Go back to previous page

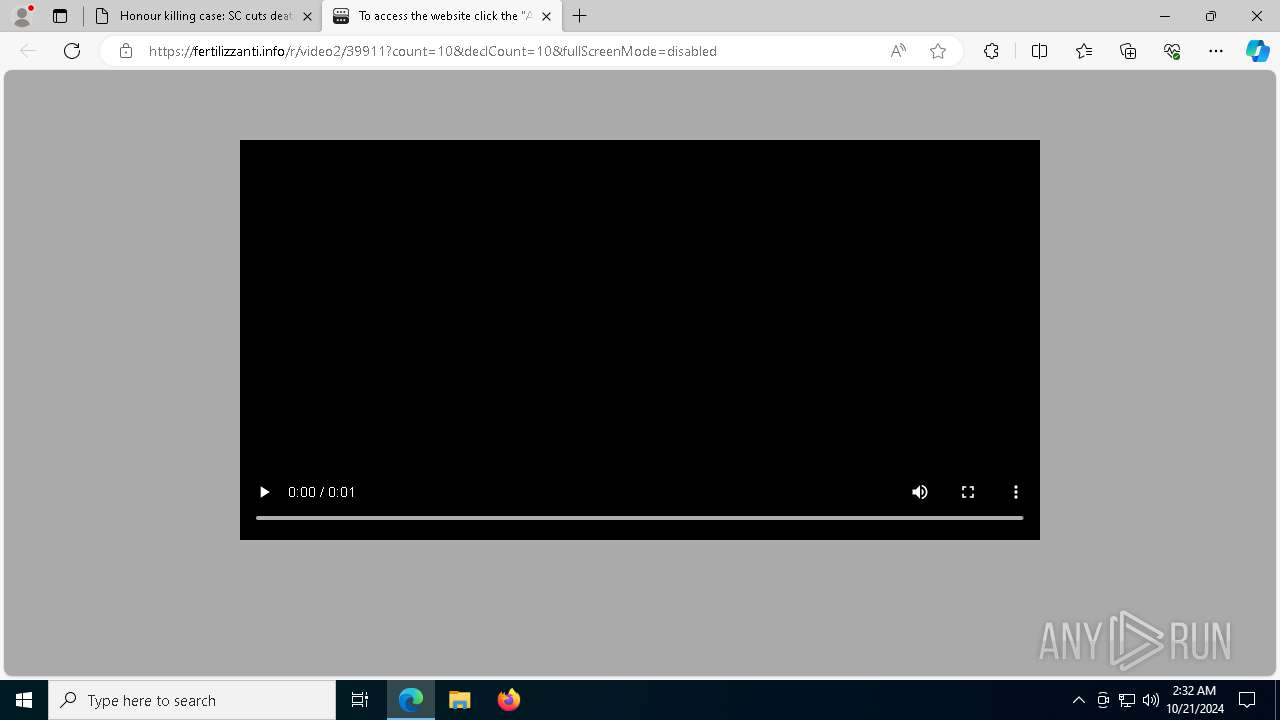[28, 51]
